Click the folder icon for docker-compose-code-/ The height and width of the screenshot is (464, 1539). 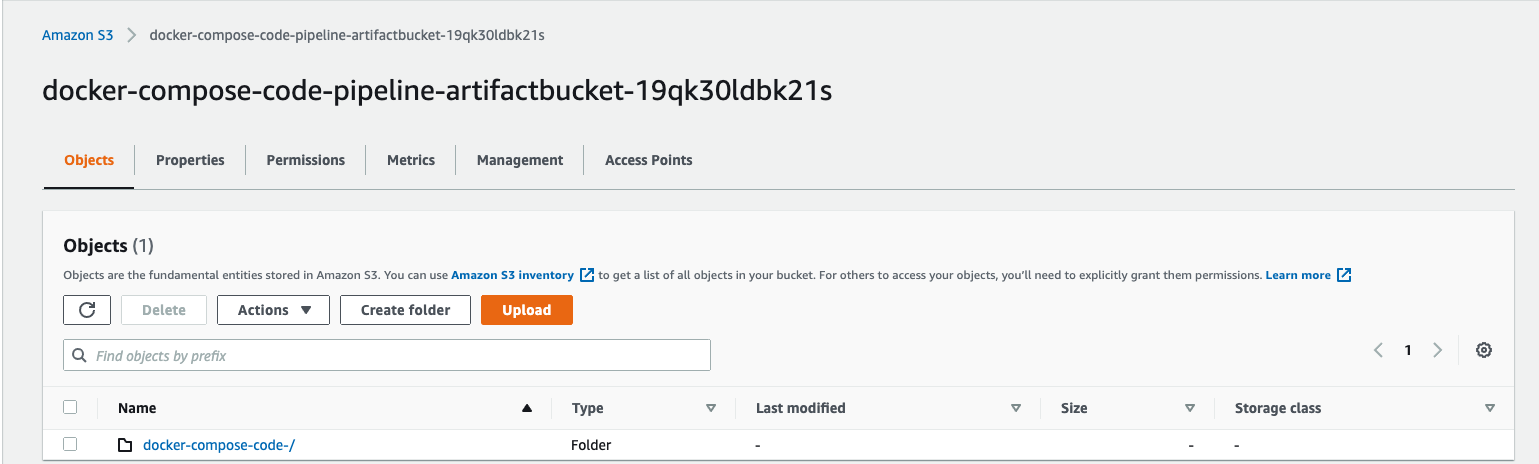pyautogui.click(x=125, y=445)
